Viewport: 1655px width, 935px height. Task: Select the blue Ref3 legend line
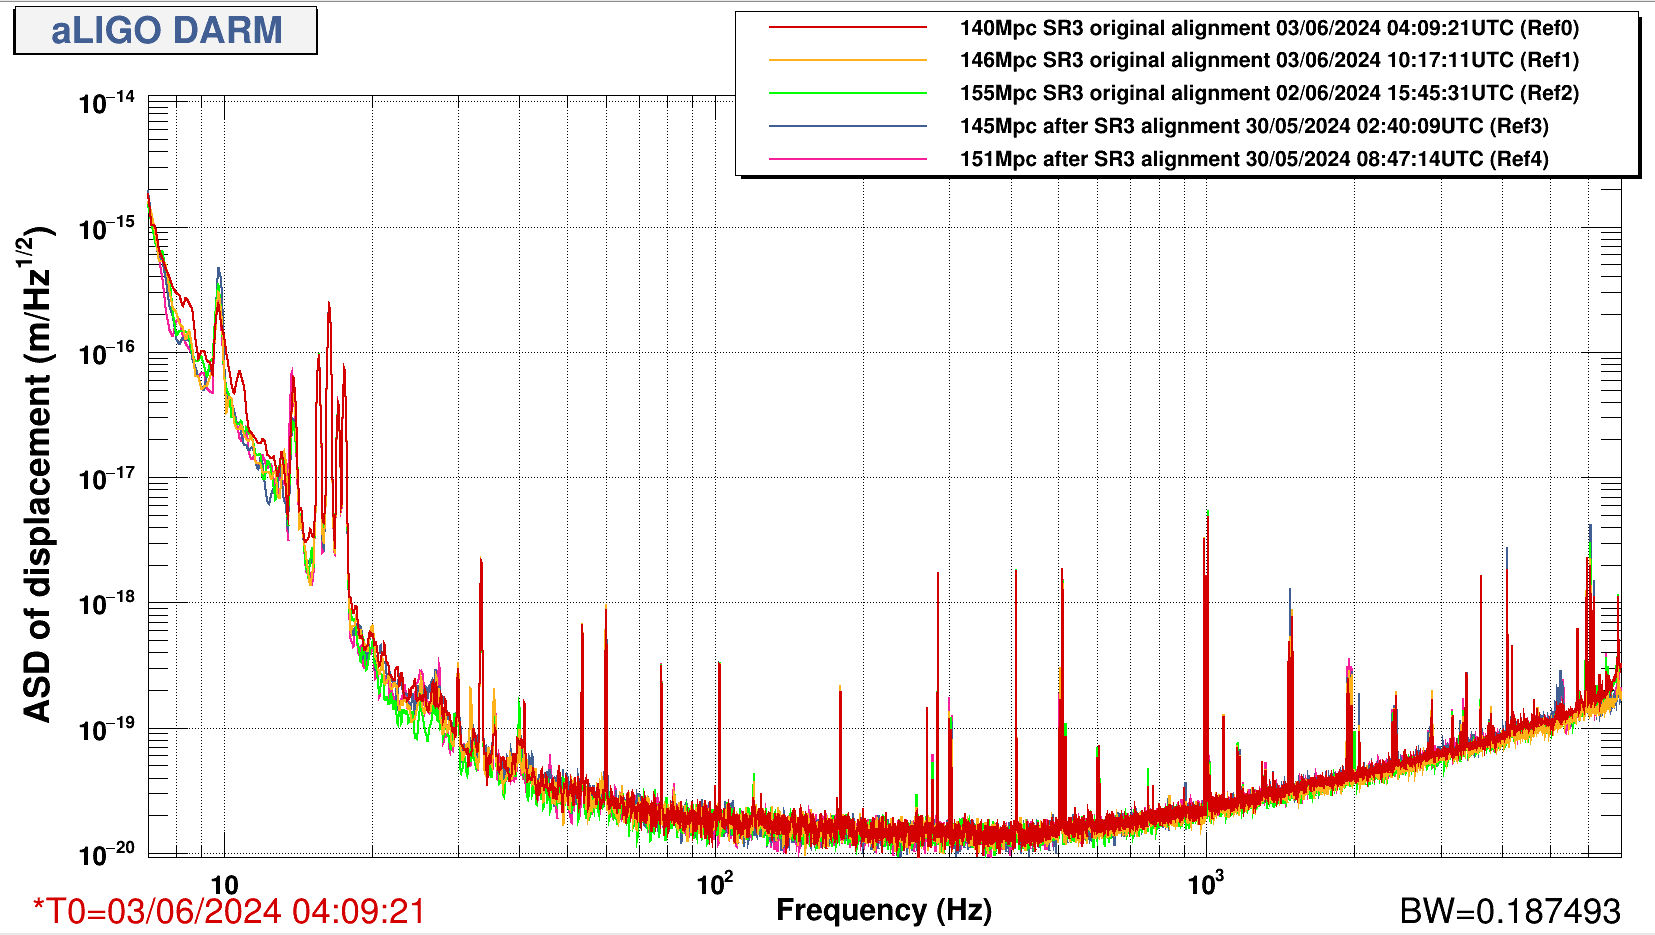(848, 126)
